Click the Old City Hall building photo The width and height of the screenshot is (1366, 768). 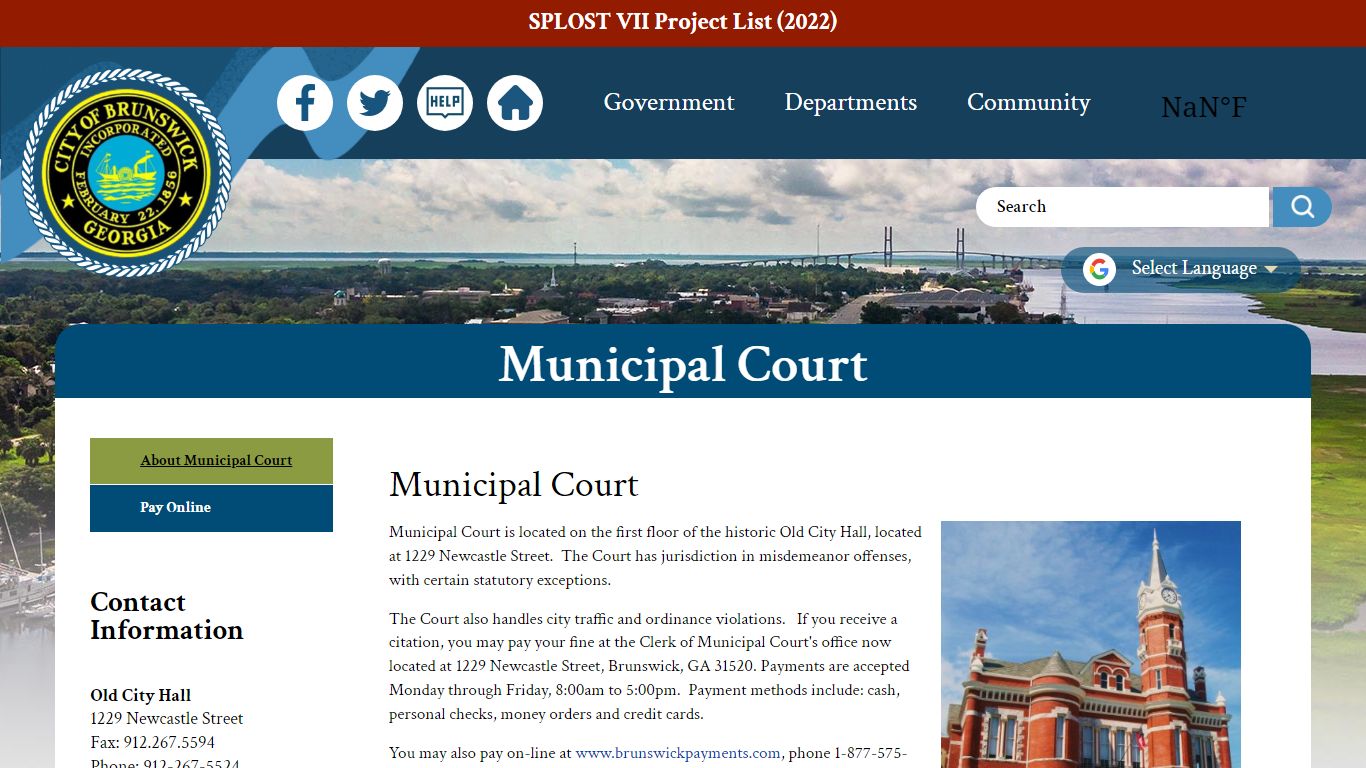tap(1091, 644)
